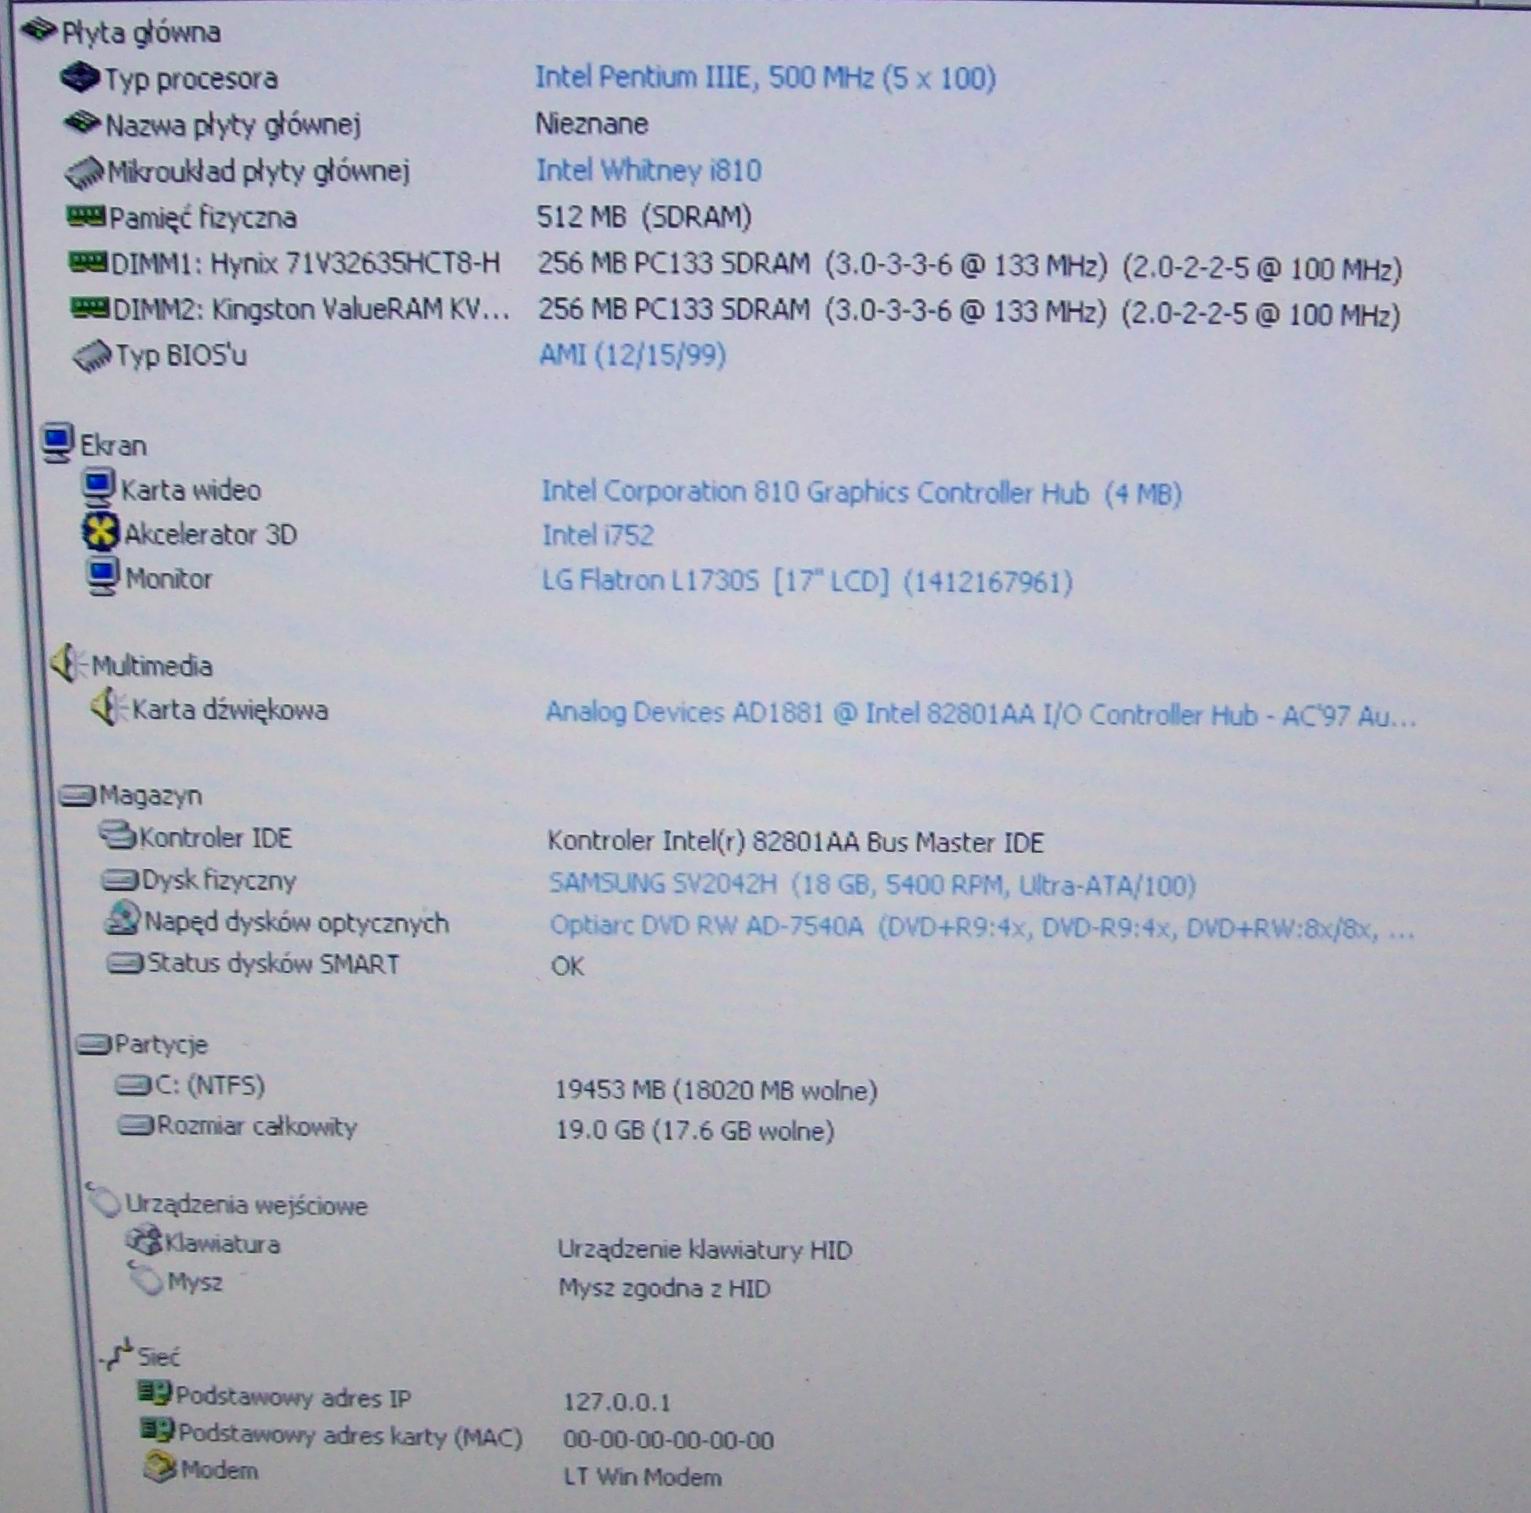Select the LT Win Modem value
The height and width of the screenshot is (1513, 1531).
(642, 1477)
